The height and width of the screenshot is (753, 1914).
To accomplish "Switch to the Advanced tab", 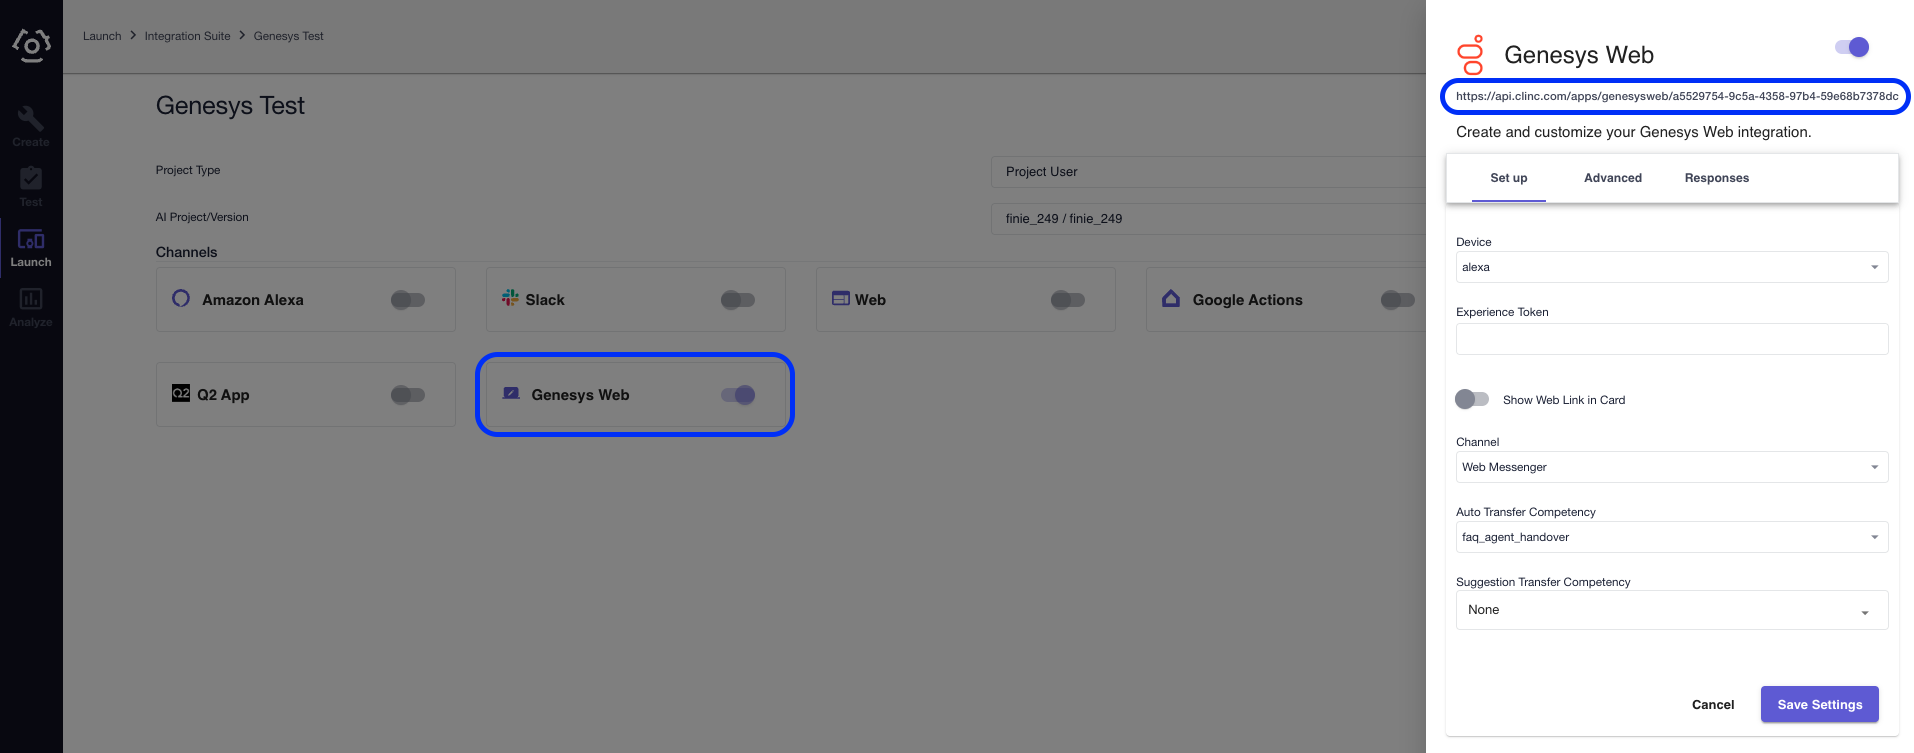I will [1613, 178].
